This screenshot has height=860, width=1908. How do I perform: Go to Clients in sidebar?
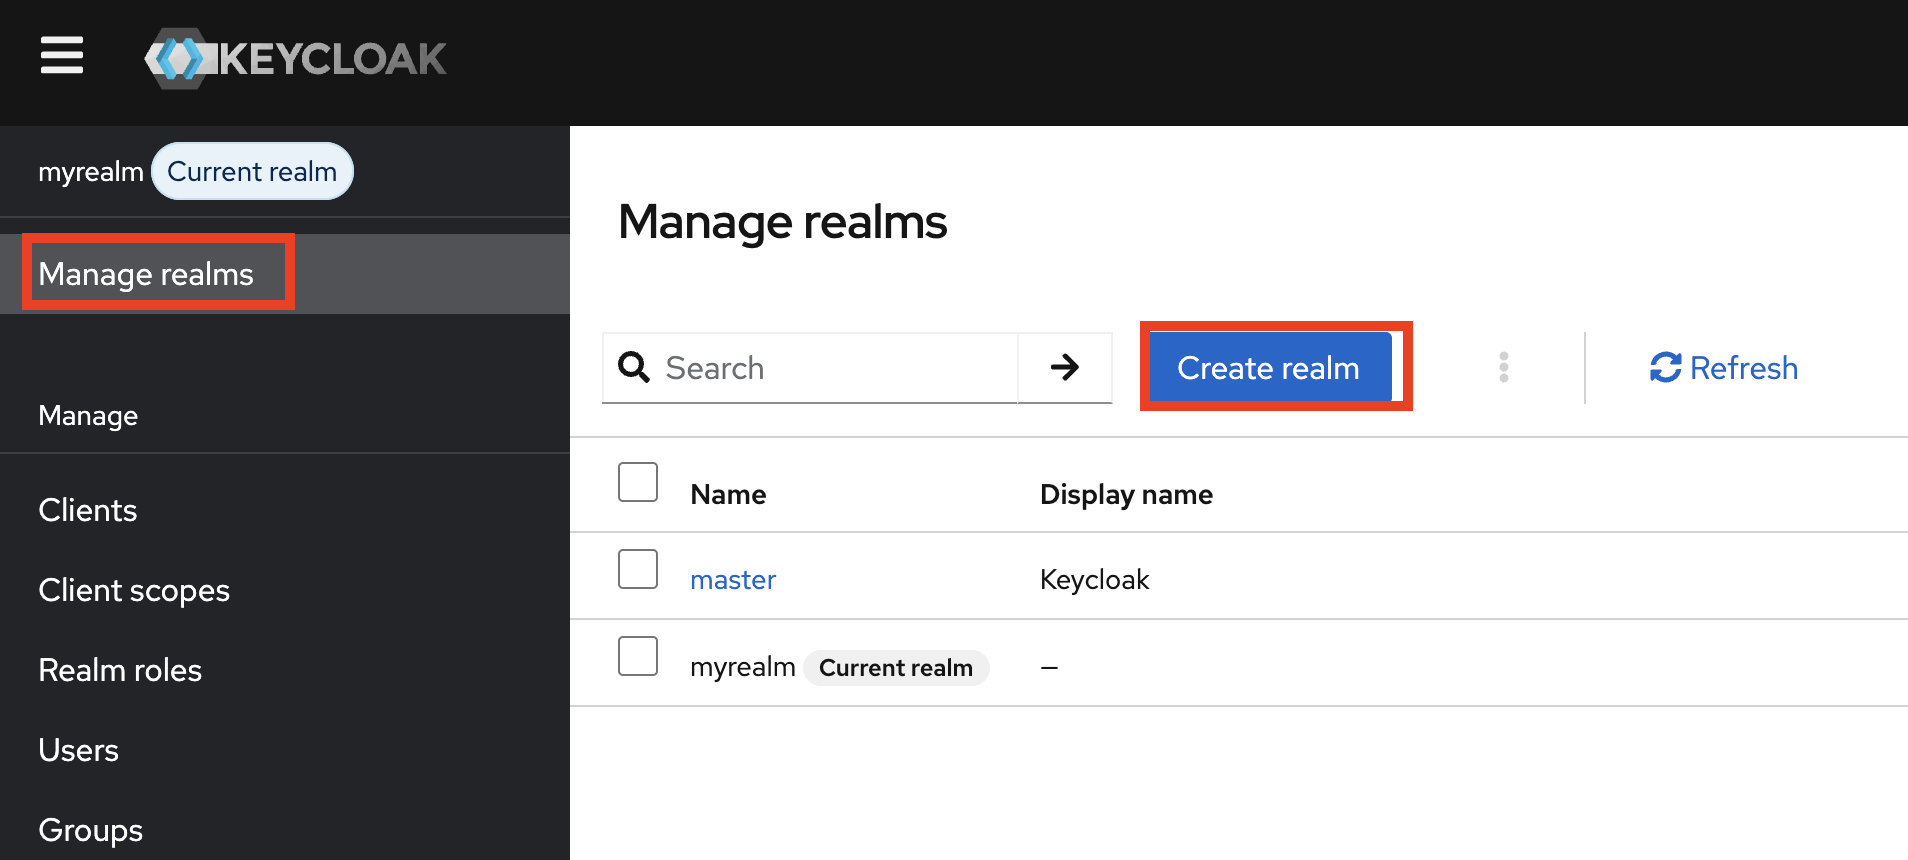coord(88,510)
